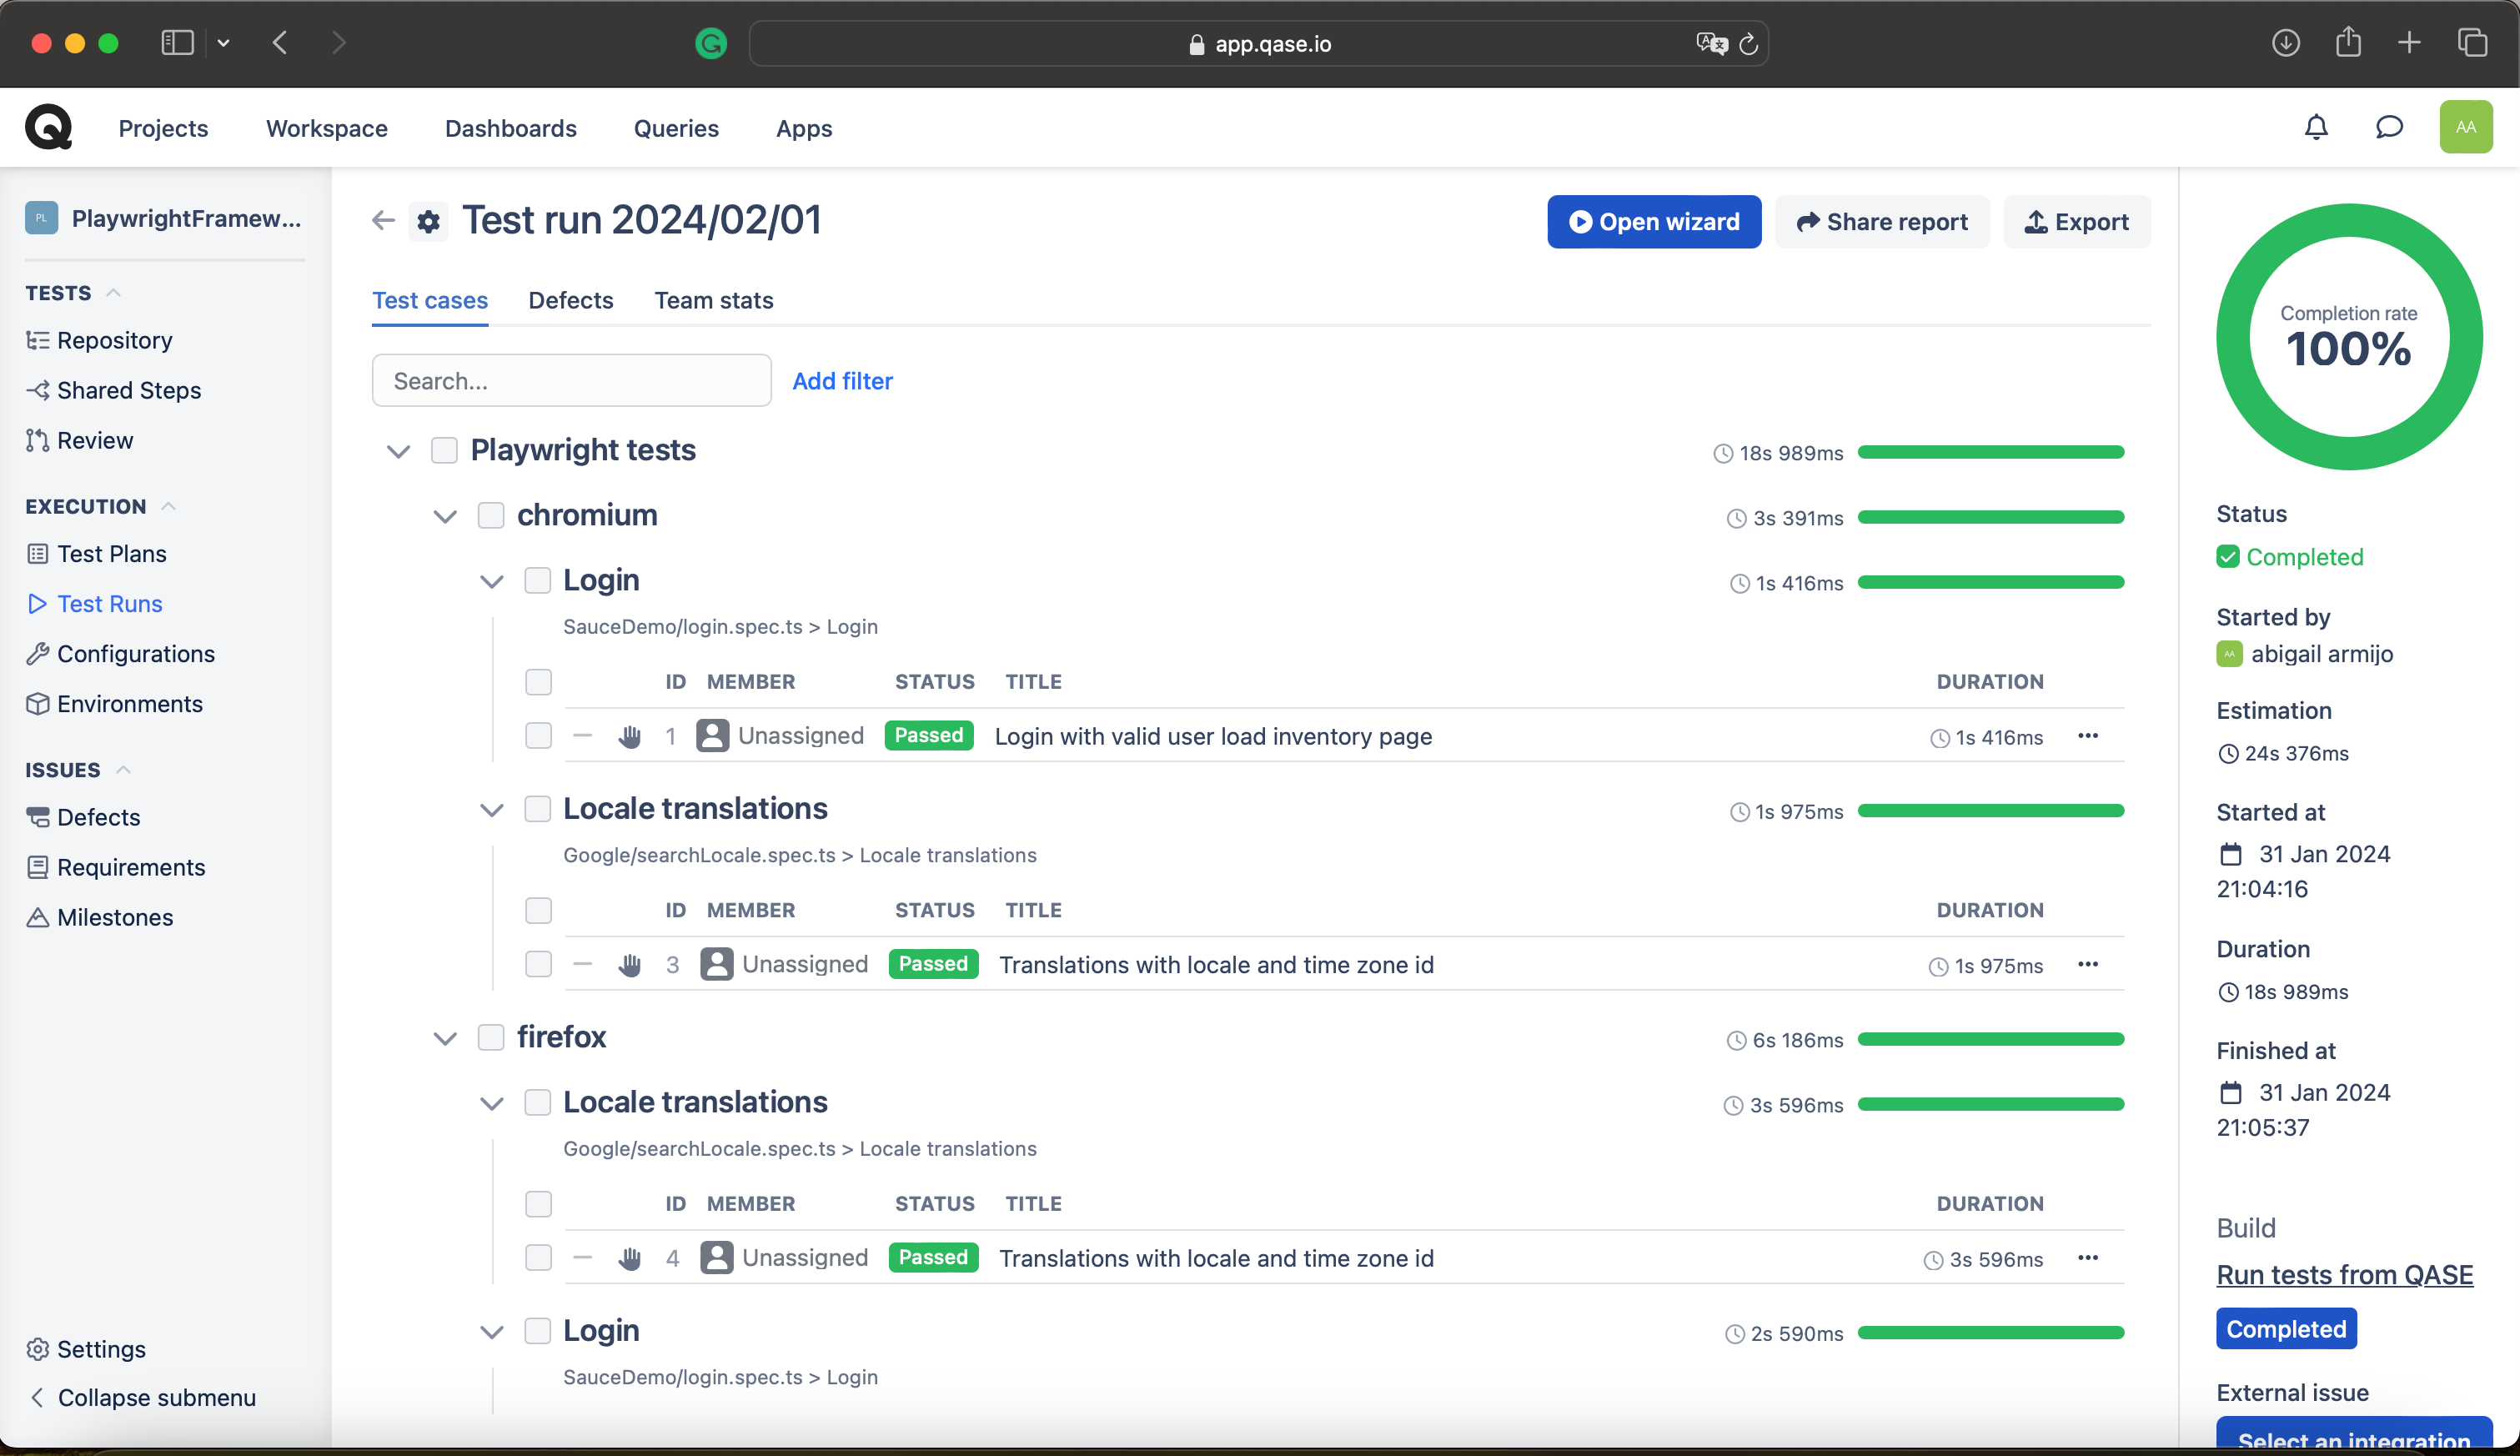Collapse the TESTS sidebar section
The image size is (2520, 1456).
click(x=113, y=292)
